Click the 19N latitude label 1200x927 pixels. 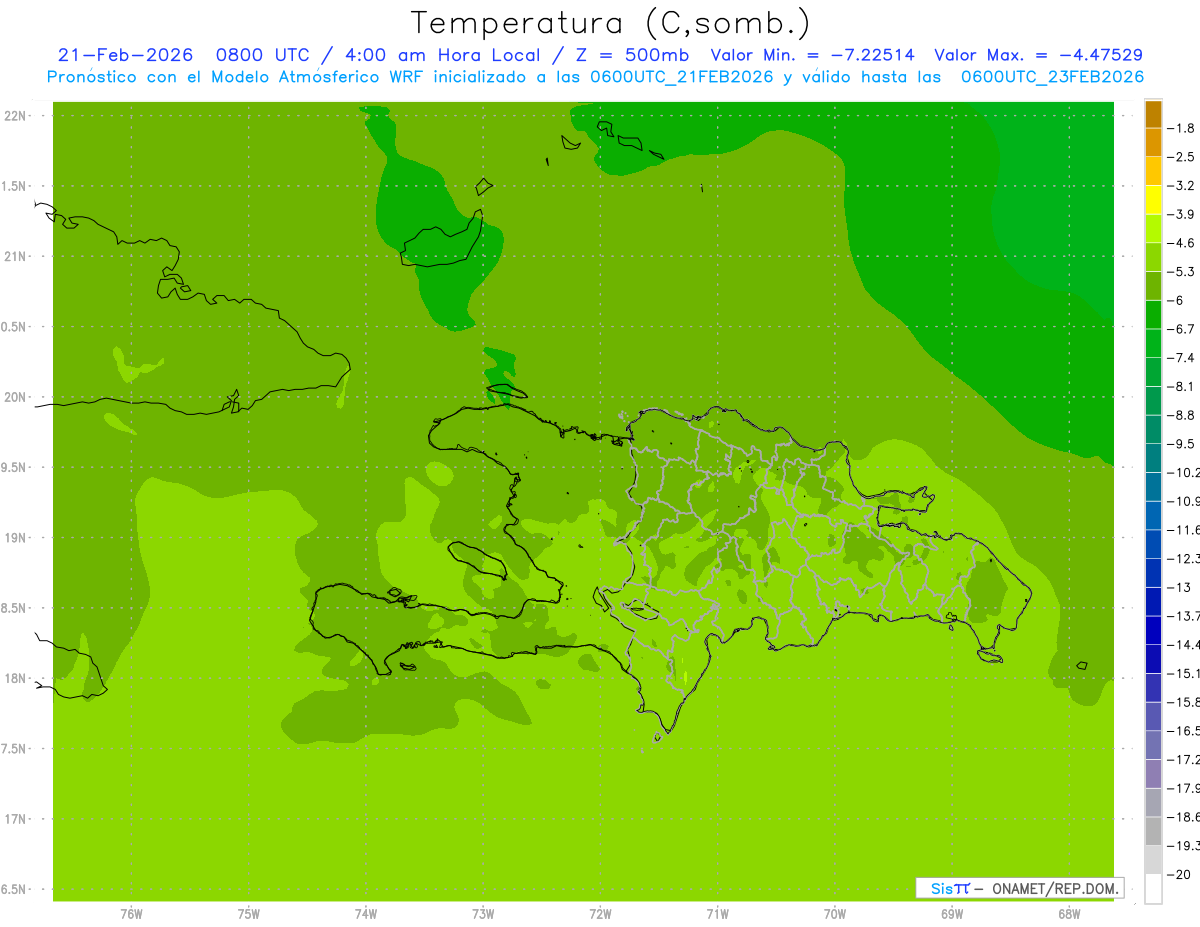point(16,537)
